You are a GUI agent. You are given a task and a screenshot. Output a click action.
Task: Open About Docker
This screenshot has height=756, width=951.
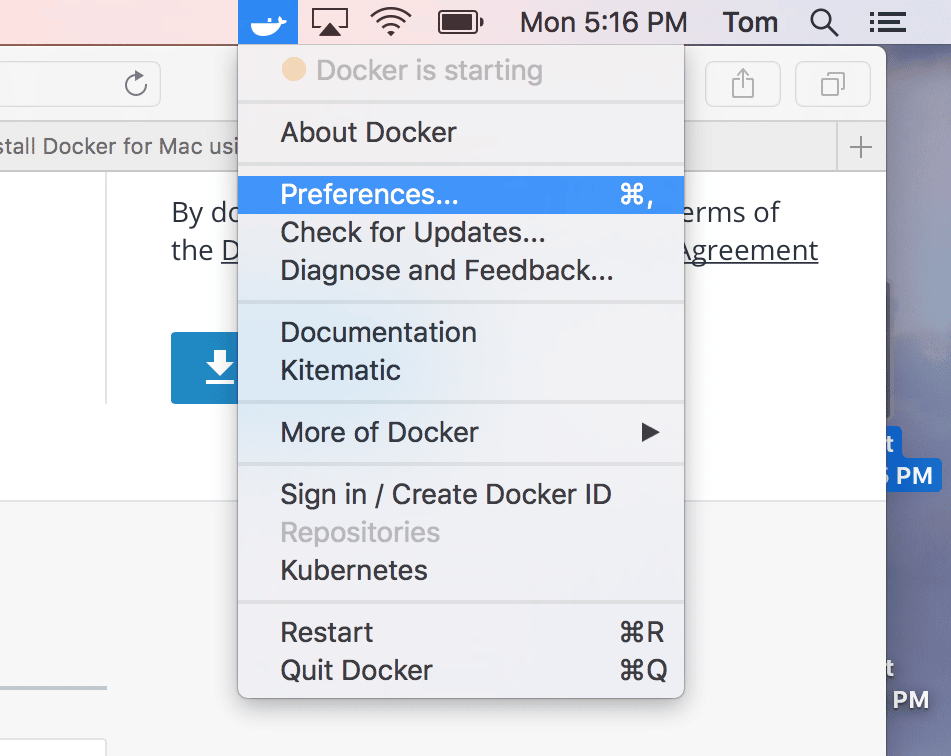click(x=461, y=132)
